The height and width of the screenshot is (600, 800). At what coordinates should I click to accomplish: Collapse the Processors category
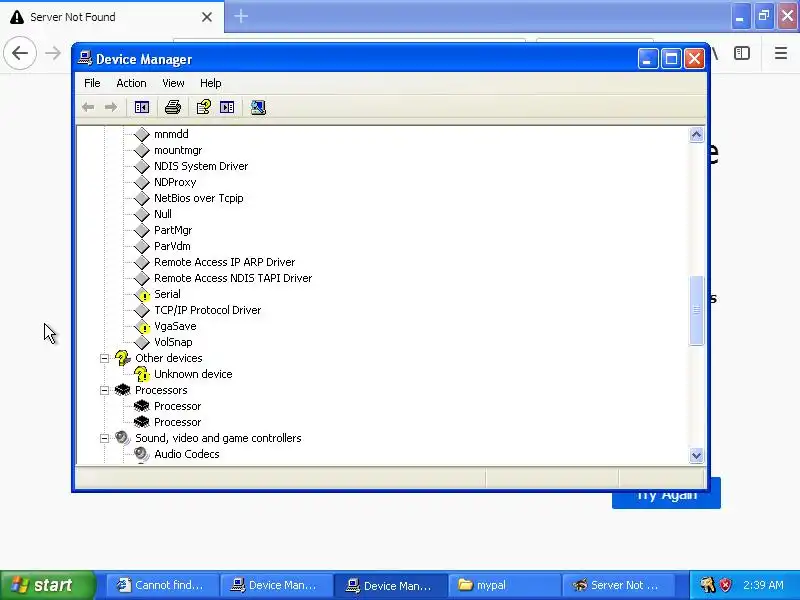[x=104, y=390]
